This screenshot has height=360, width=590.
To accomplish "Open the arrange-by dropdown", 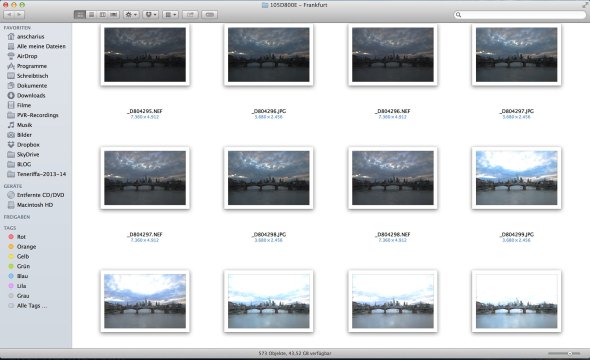I will pos(170,15).
